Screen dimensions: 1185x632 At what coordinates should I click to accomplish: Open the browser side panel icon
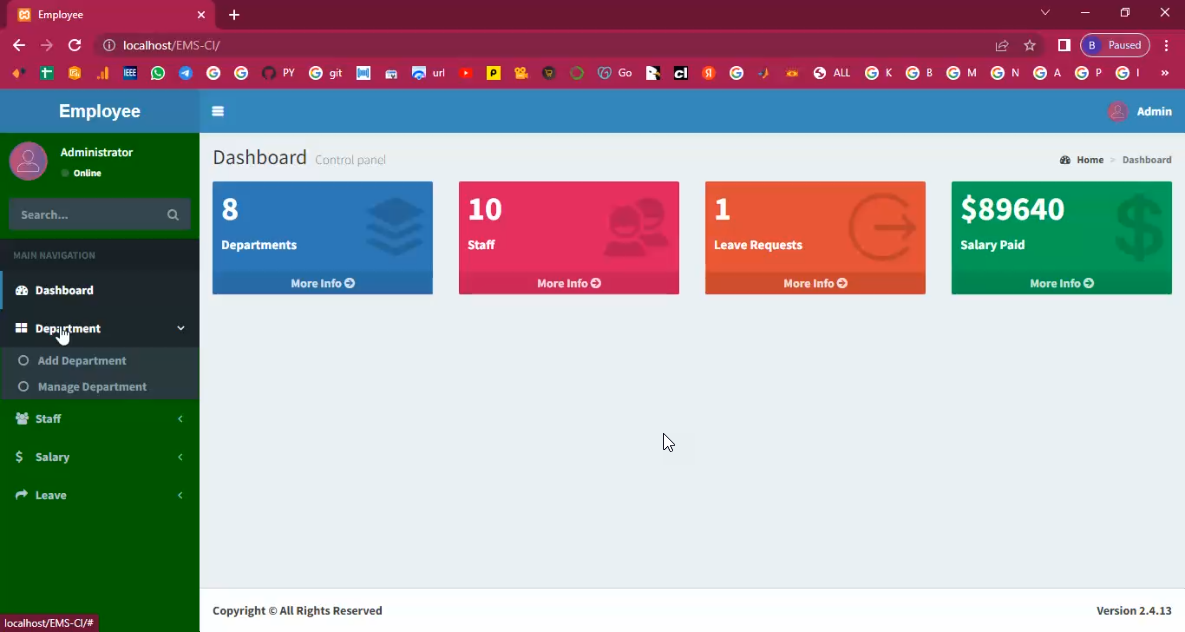click(x=1064, y=45)
